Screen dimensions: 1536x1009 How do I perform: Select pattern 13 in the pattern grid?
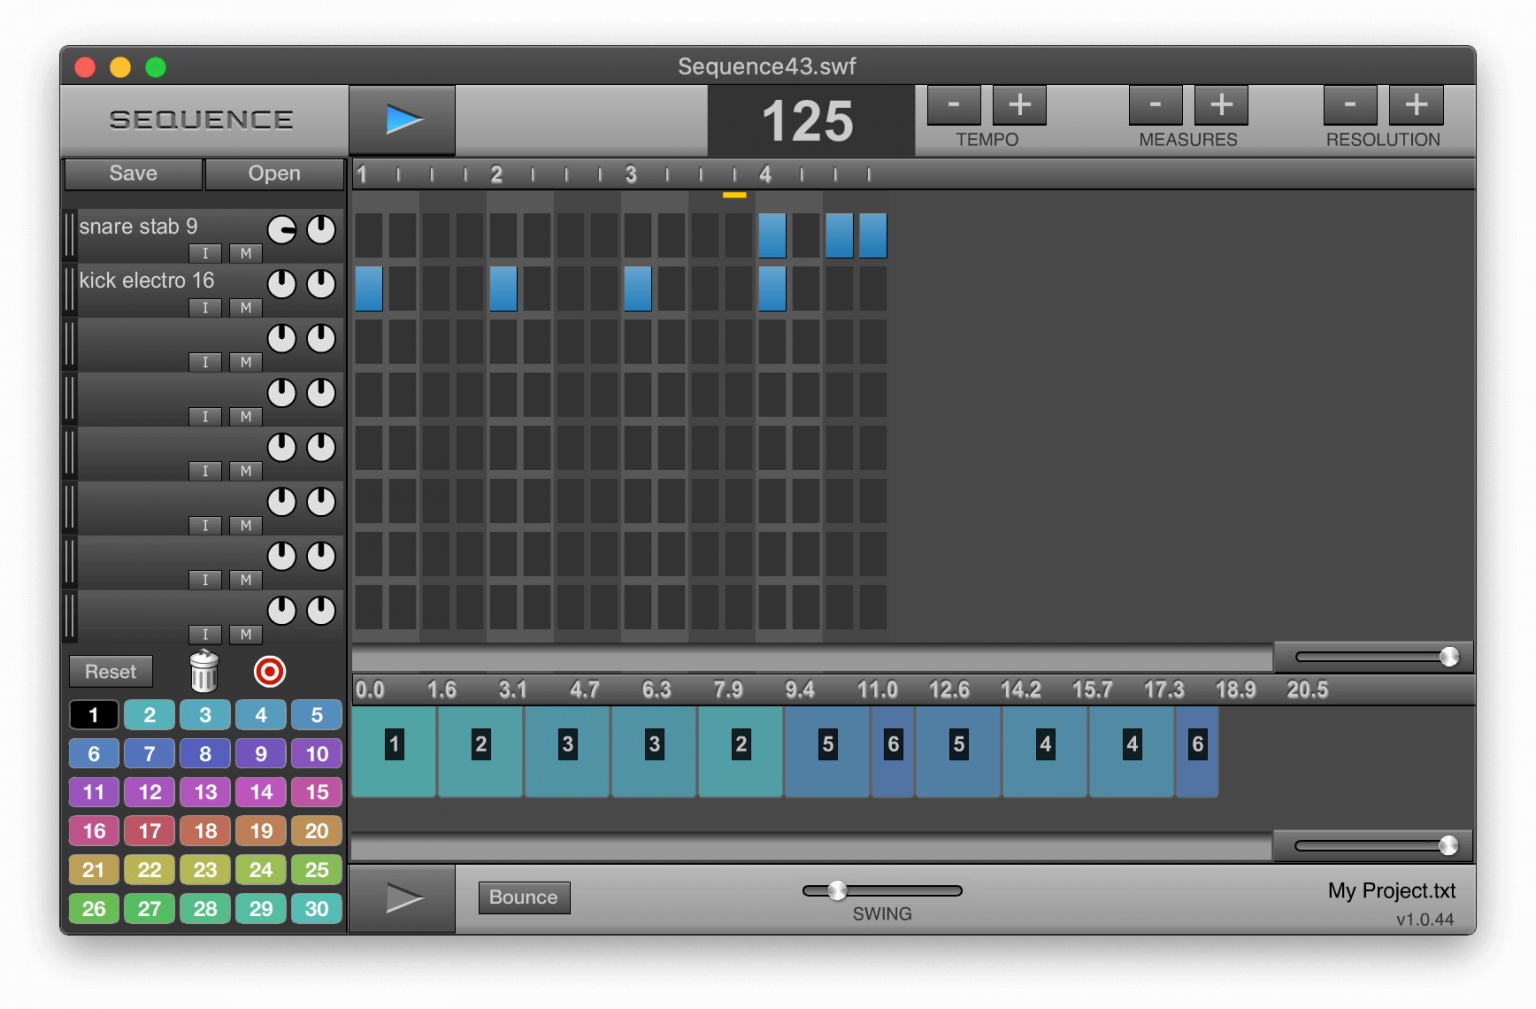tap(205, 792)
